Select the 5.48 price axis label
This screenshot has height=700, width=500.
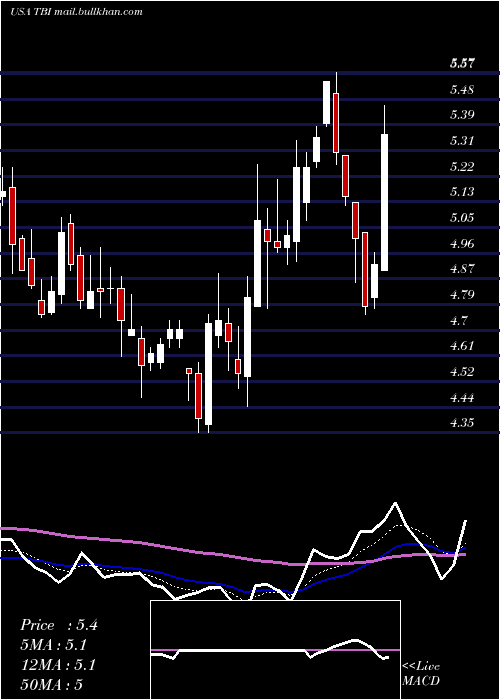coord(462,89)
